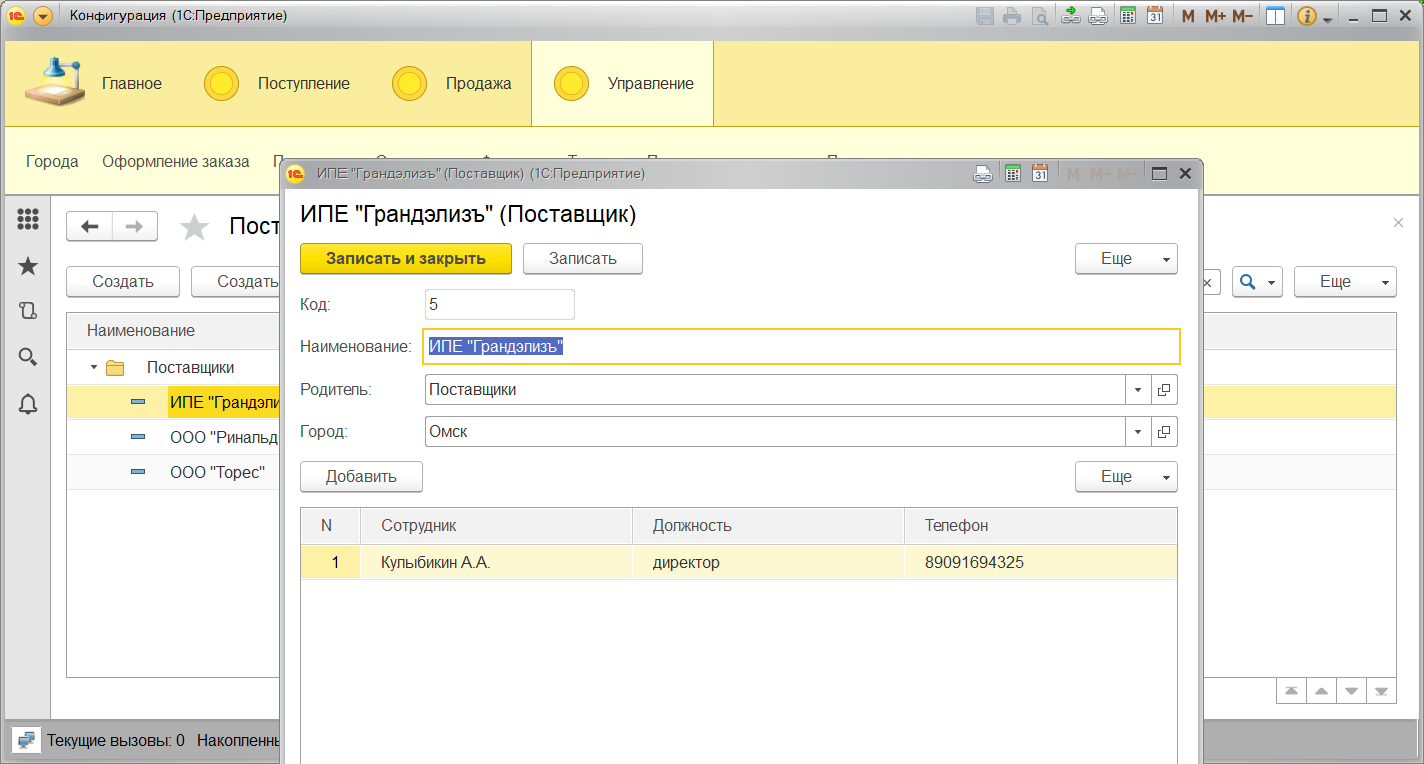Open the Родитель value form button

(x=1165, y=389)
